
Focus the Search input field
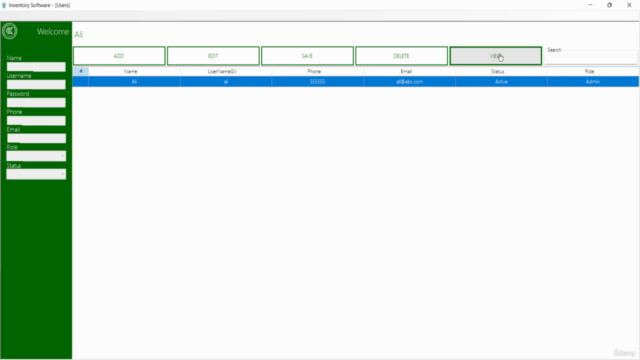[x=591, y=58]
